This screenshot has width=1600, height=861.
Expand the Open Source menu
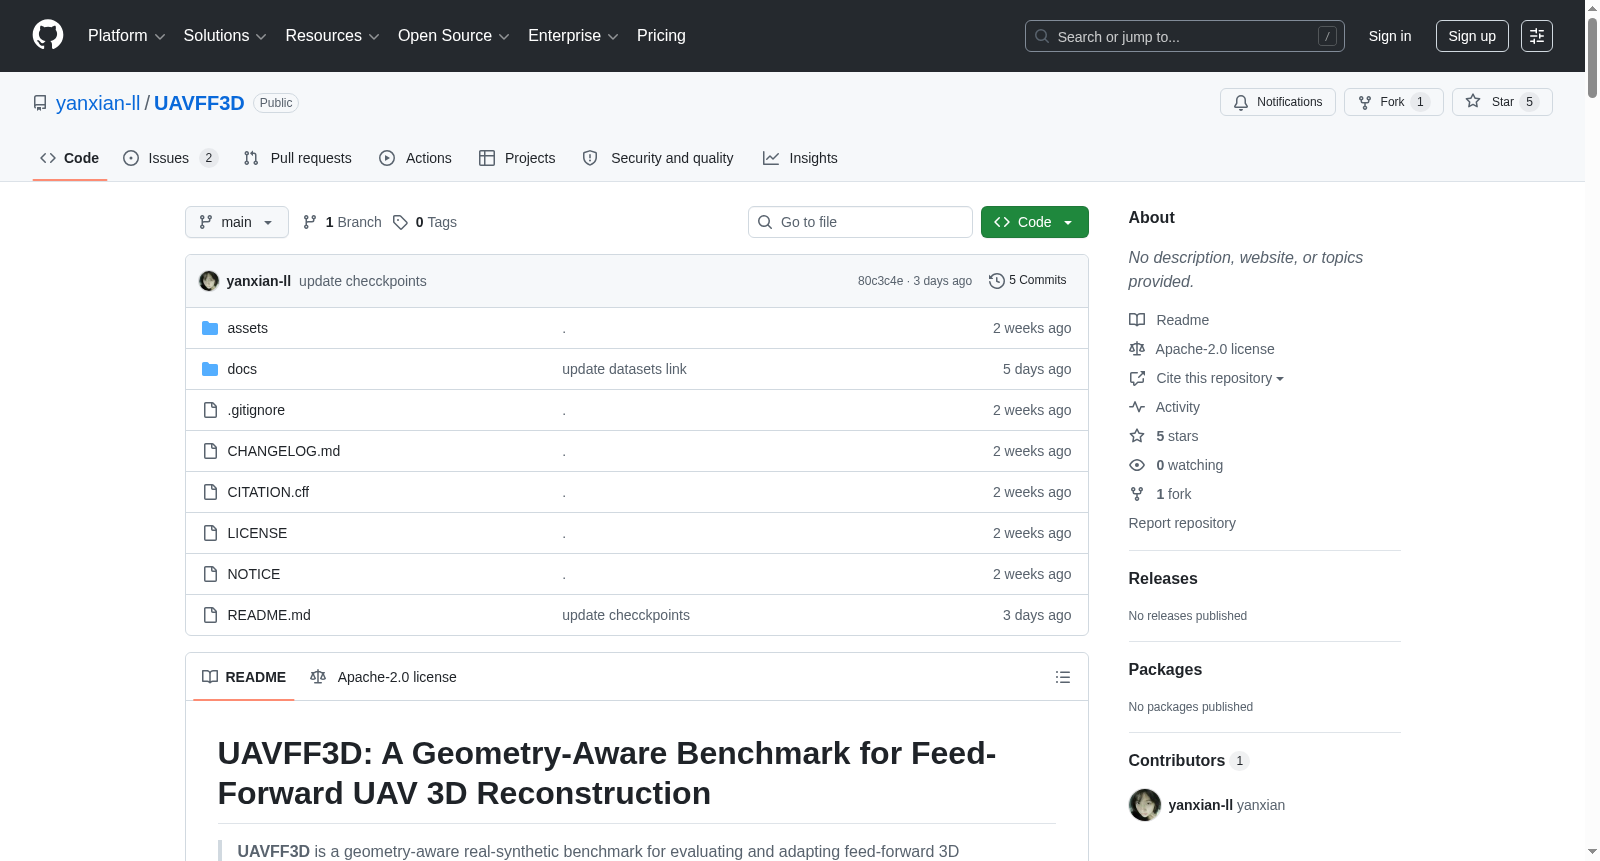[454, 36]
